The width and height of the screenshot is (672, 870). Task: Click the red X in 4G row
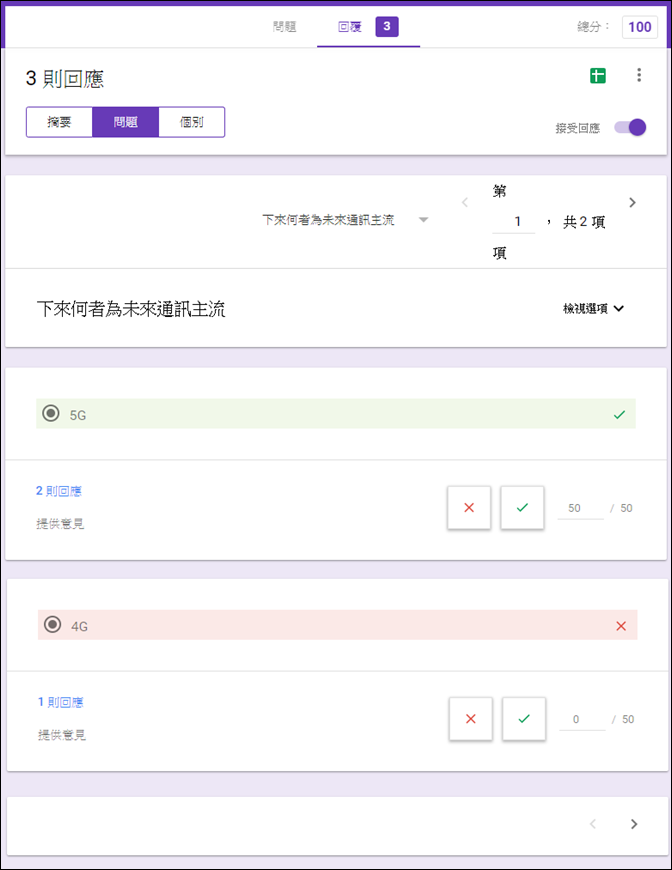(621, 626)
